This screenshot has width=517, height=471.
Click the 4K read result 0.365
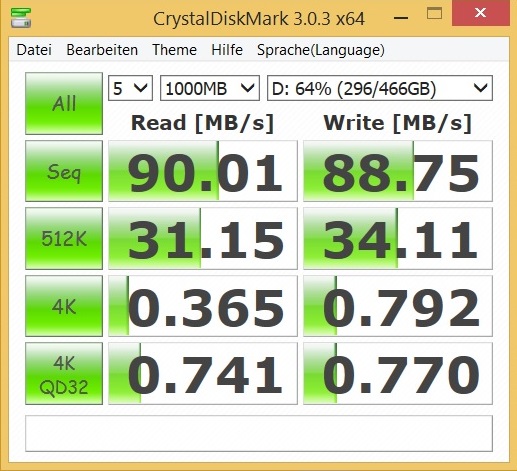pos(203,306)
